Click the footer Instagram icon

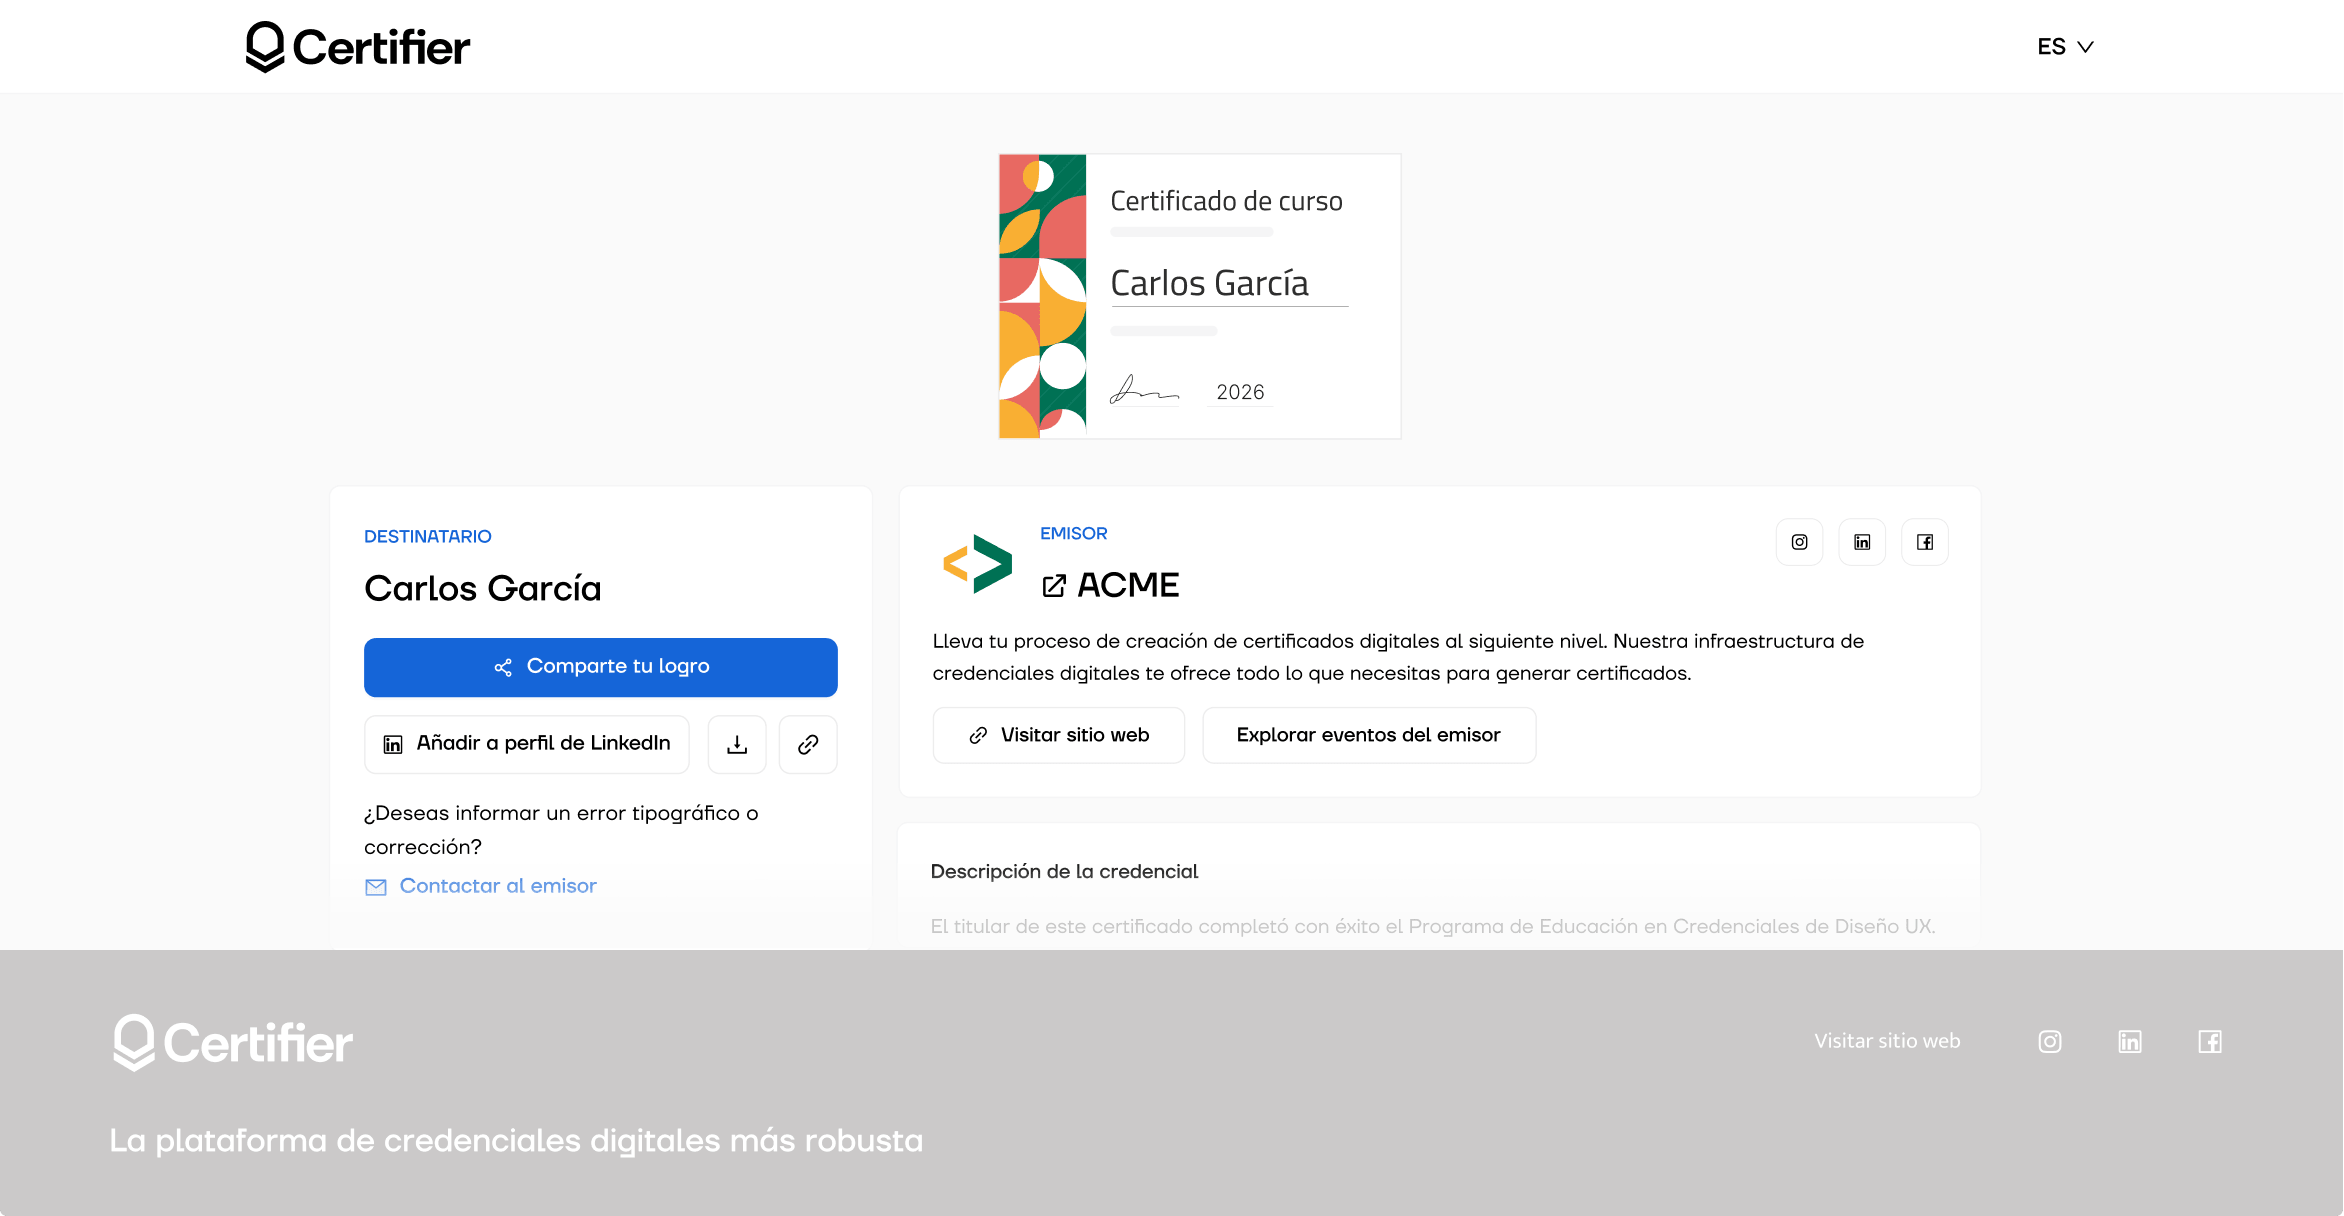tap(2050, 1042)
